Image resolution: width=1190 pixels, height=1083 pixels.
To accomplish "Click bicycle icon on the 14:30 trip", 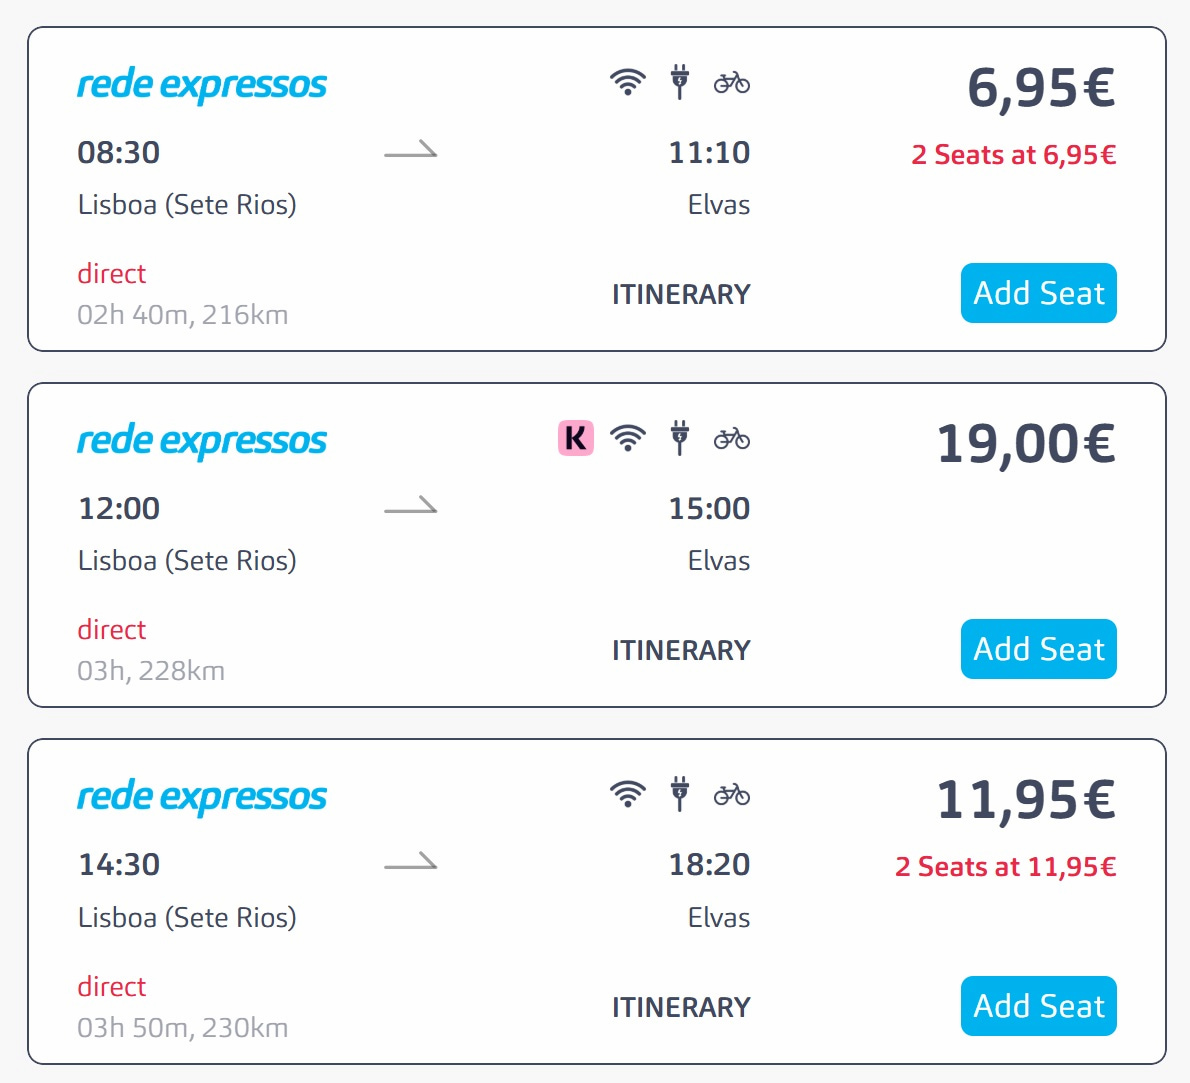I will (732, 795).
